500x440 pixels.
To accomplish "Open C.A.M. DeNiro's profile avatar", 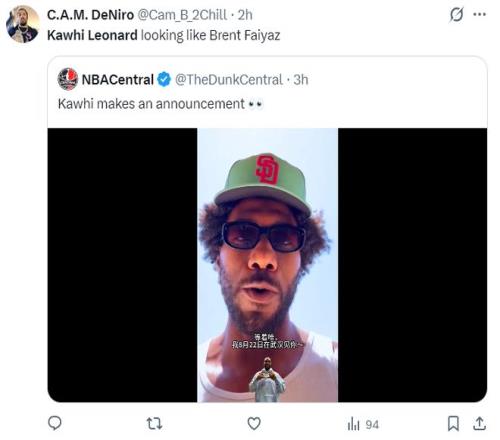I will tap(23, 24).
